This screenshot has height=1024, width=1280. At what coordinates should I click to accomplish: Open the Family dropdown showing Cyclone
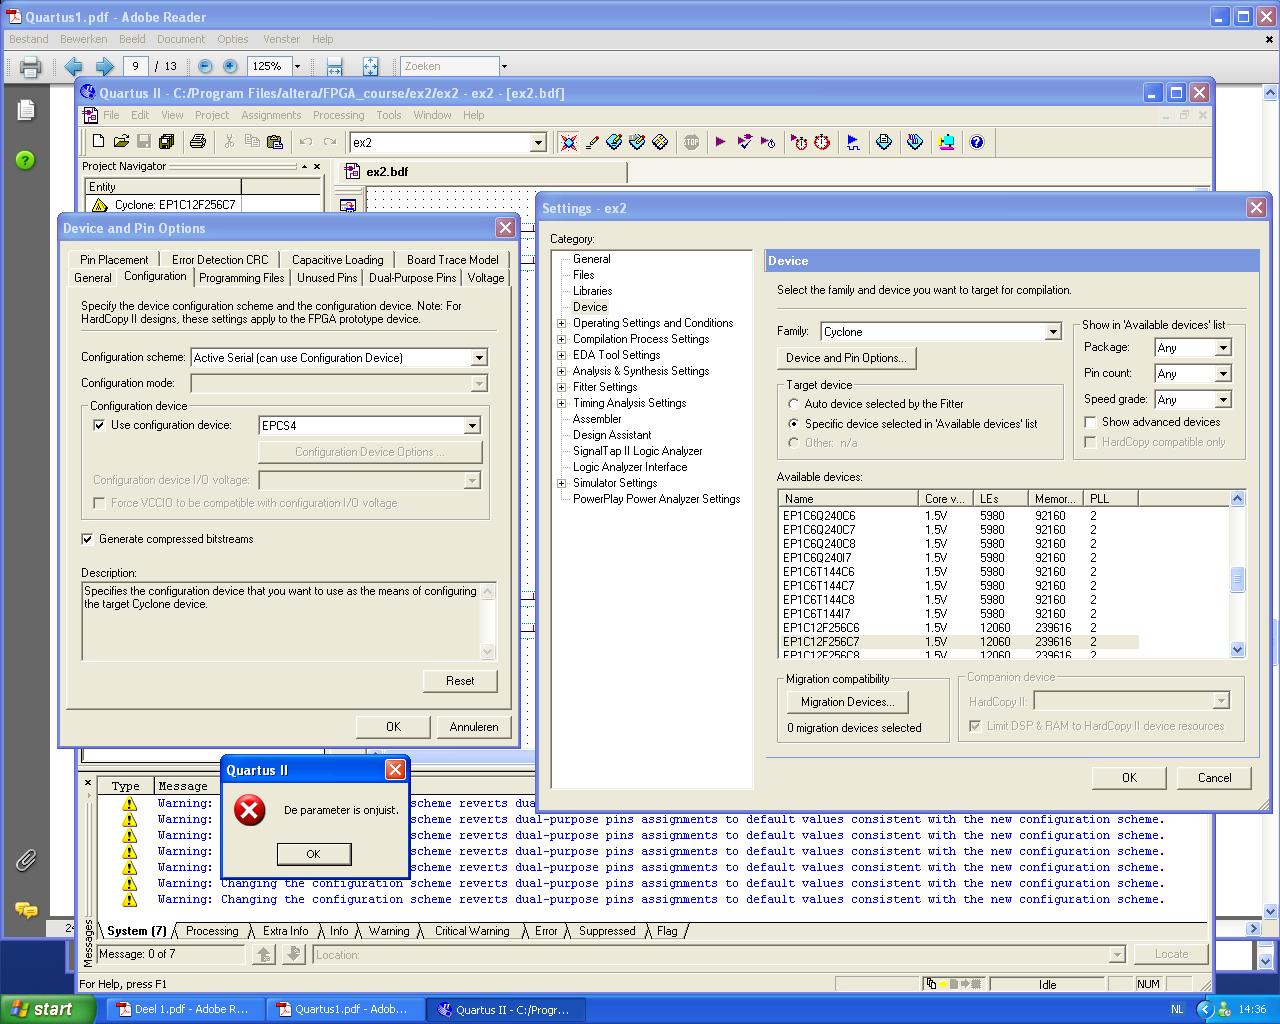(1052, 332)
